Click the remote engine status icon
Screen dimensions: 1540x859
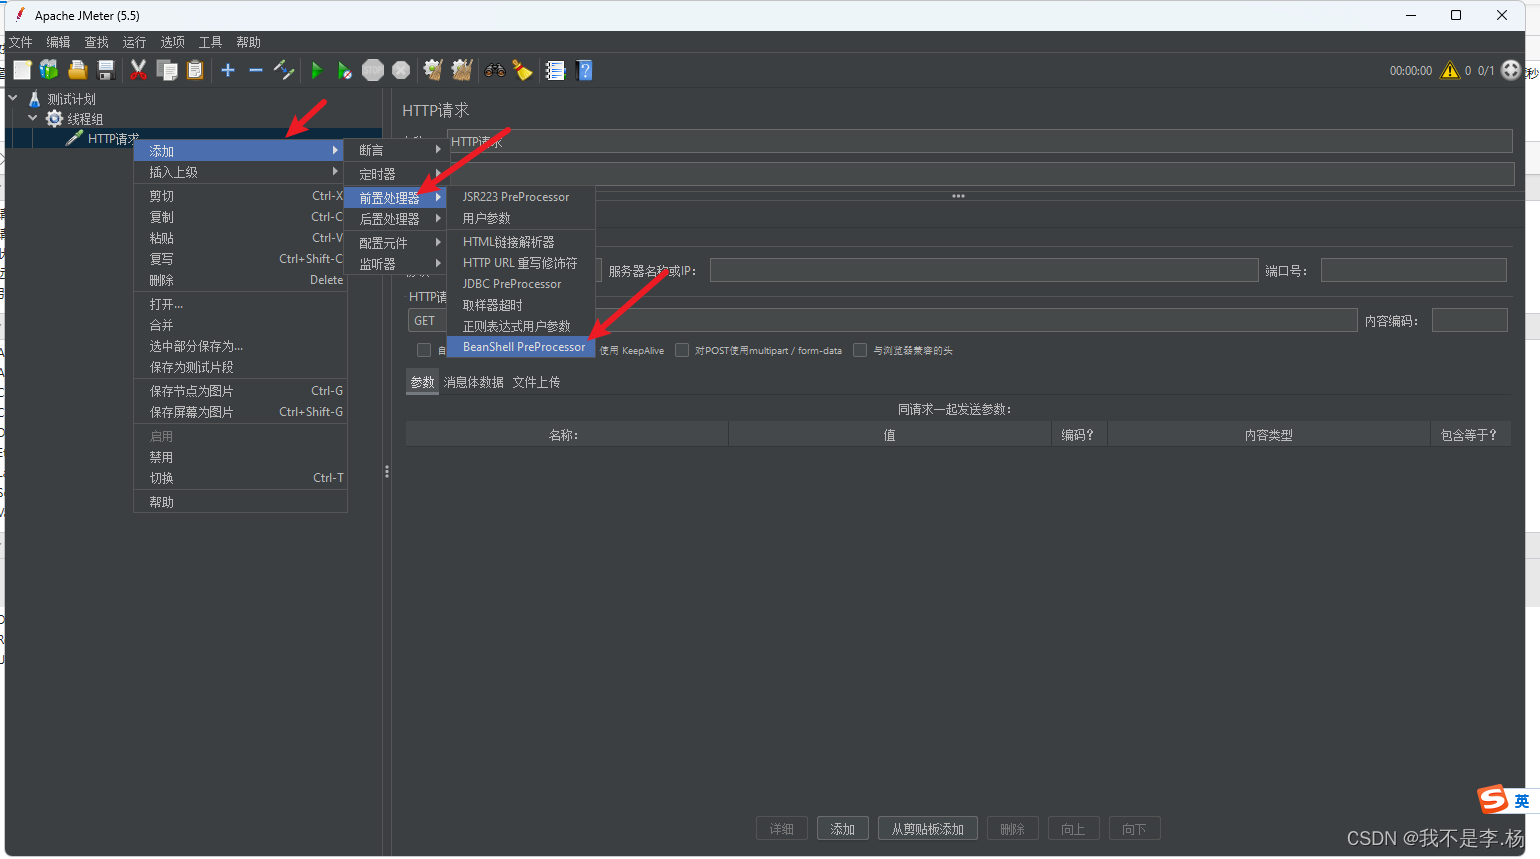pyautogui.click(x=1511, y=70)
